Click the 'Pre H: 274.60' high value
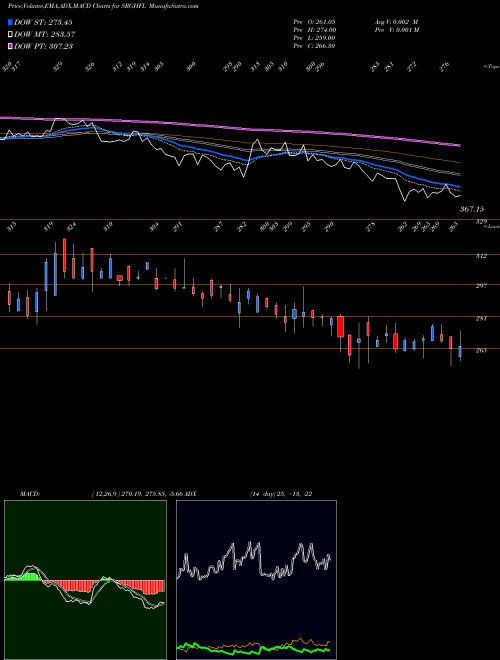500x660 pixels. point(314,29)
